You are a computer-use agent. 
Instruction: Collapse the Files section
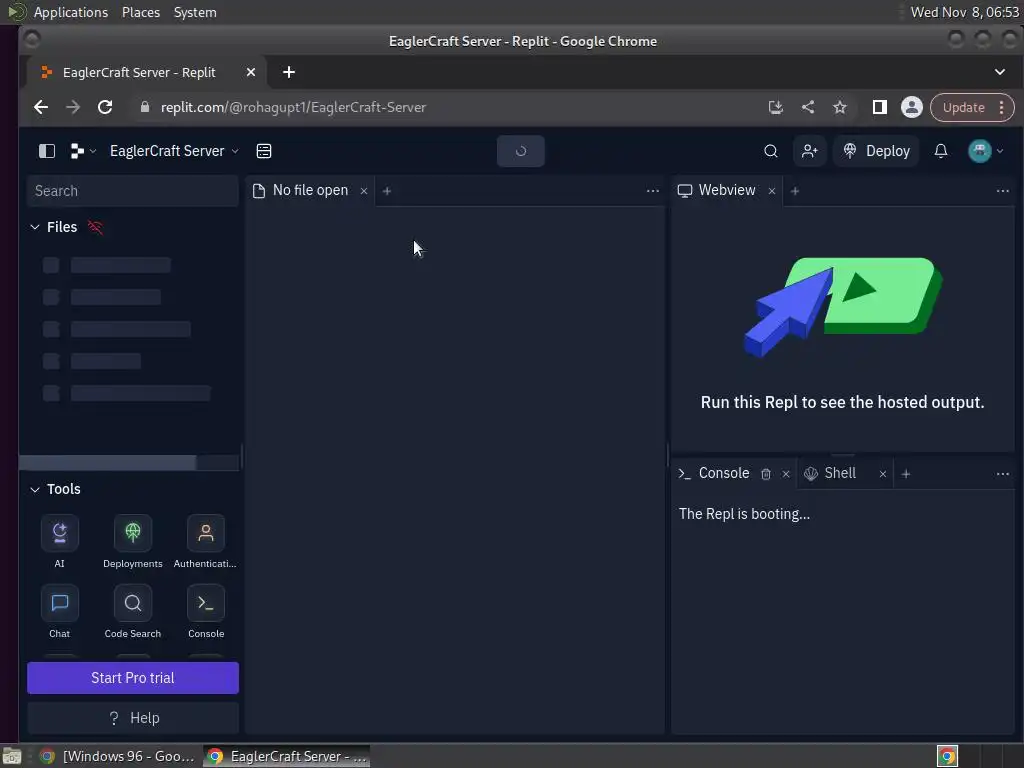click(x=35, y=227)
